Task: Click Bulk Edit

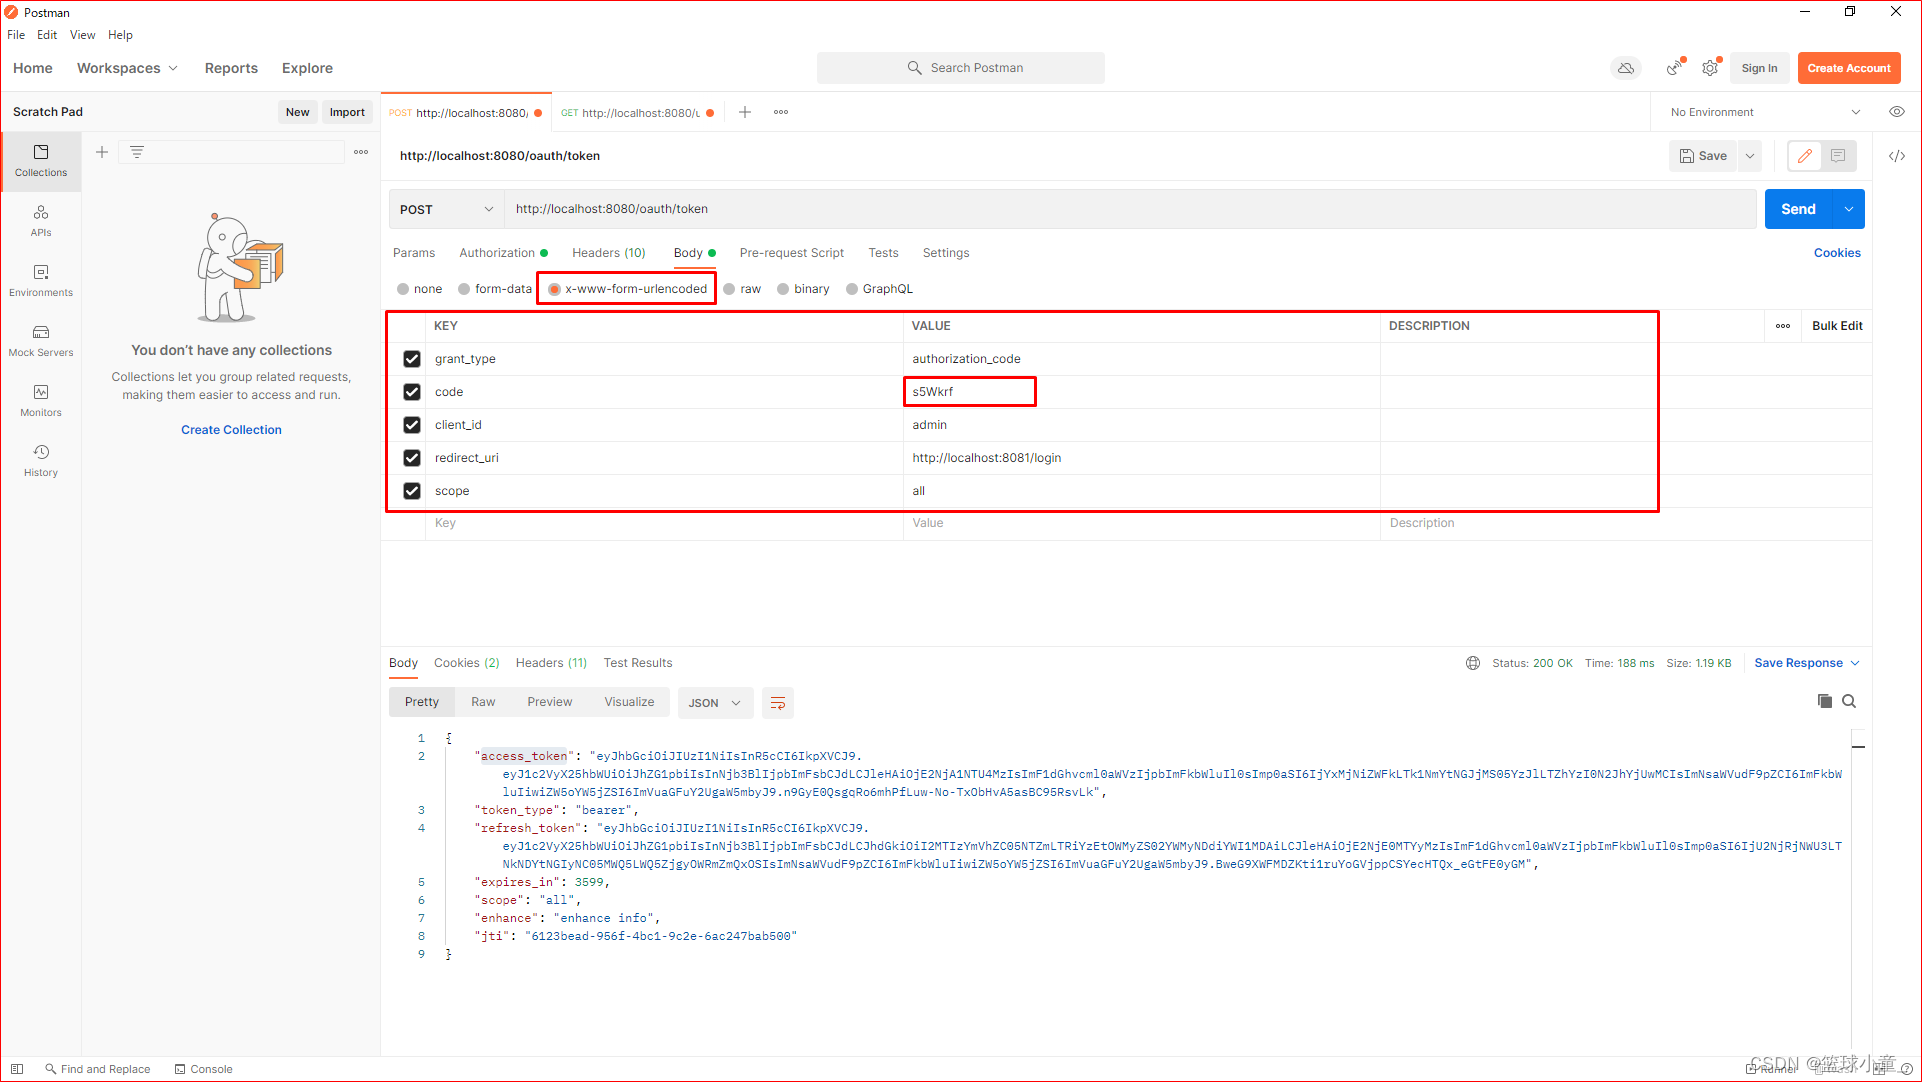Action: point(1837,326)
